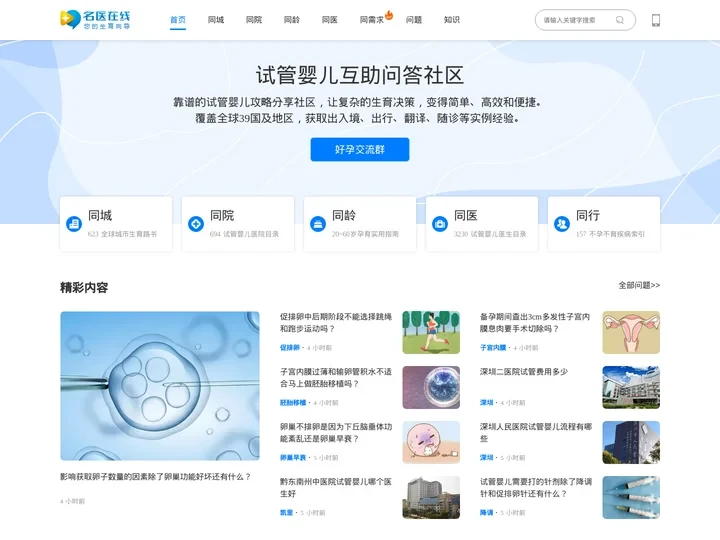The height and width of the screenshot is (540, 720).
Task: Click the 同院 card's hospital cross icon
Action: [x=196, y=224]
